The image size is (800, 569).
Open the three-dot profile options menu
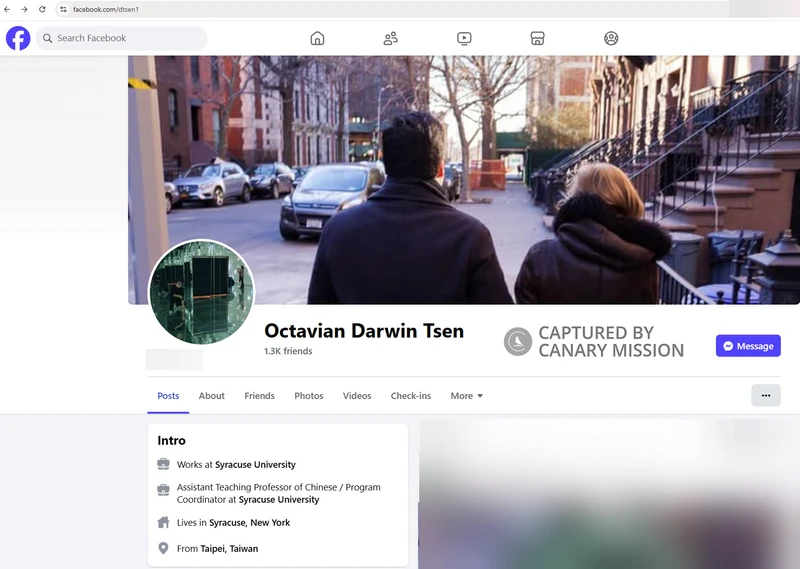(766, 395)
